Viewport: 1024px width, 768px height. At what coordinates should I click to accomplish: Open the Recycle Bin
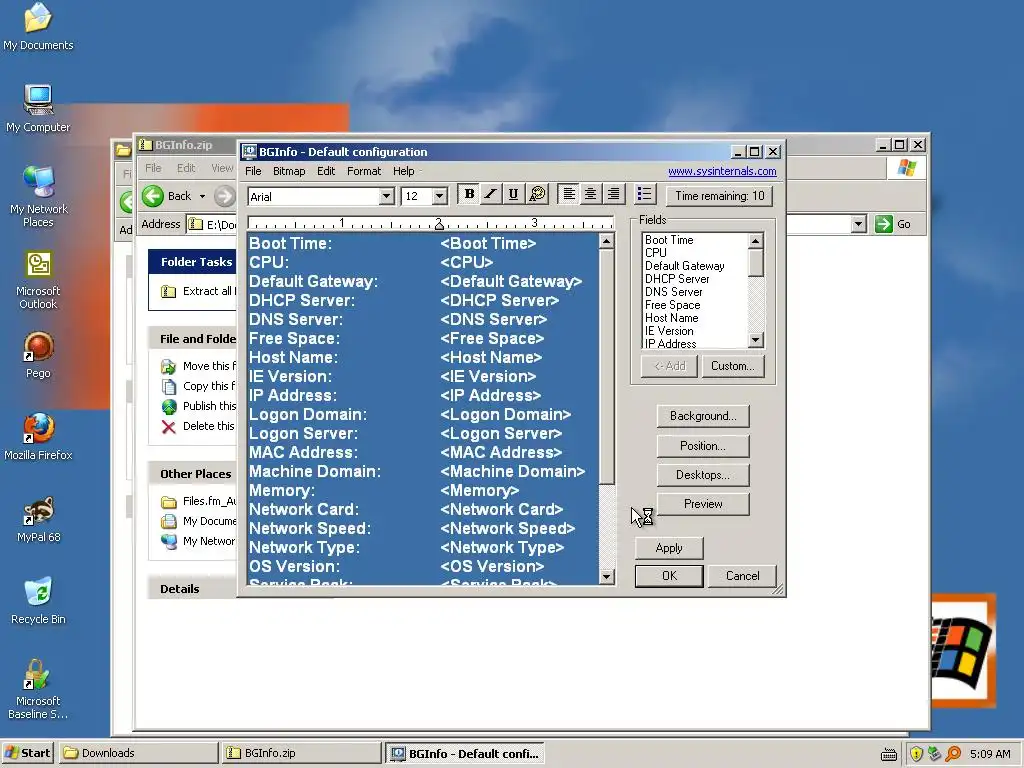pyautogui.click(x=38, y=601)
